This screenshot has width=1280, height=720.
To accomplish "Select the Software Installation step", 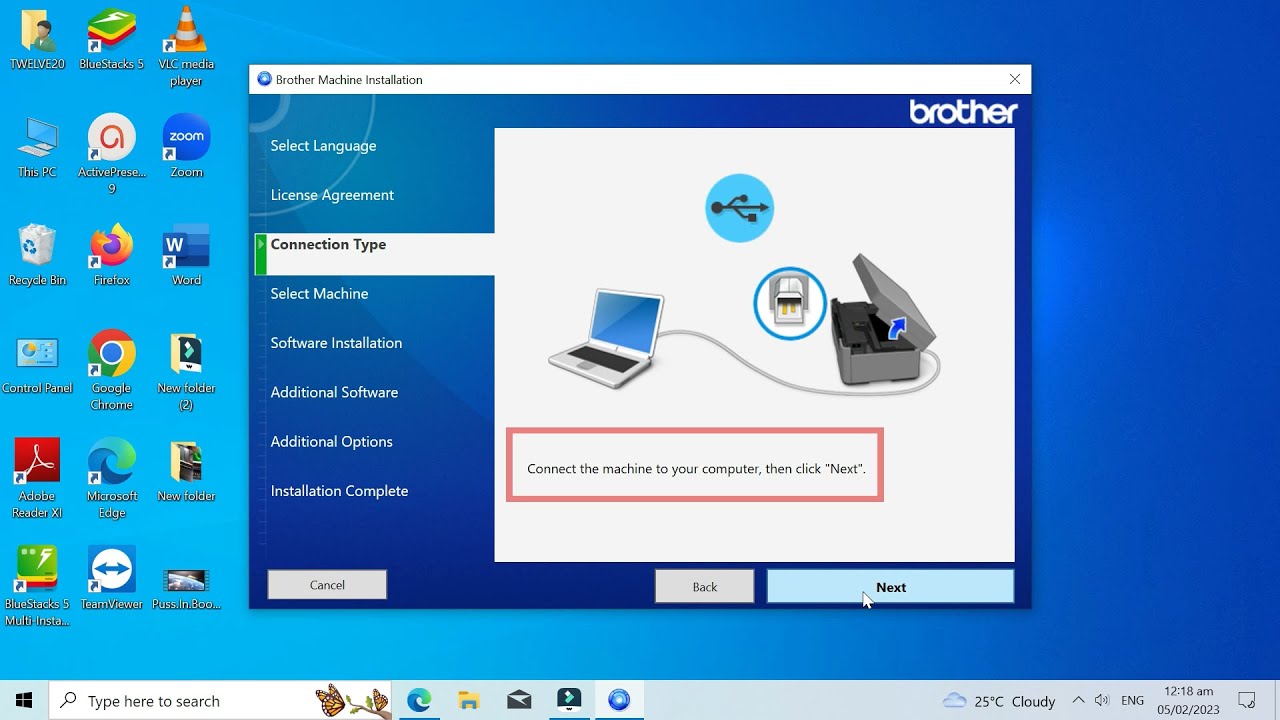I will coord(336,343).
